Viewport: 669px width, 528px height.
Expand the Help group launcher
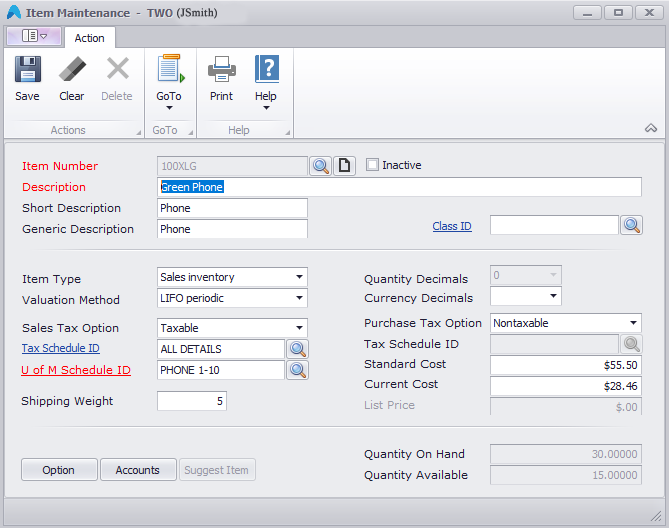tap(288, 133)
